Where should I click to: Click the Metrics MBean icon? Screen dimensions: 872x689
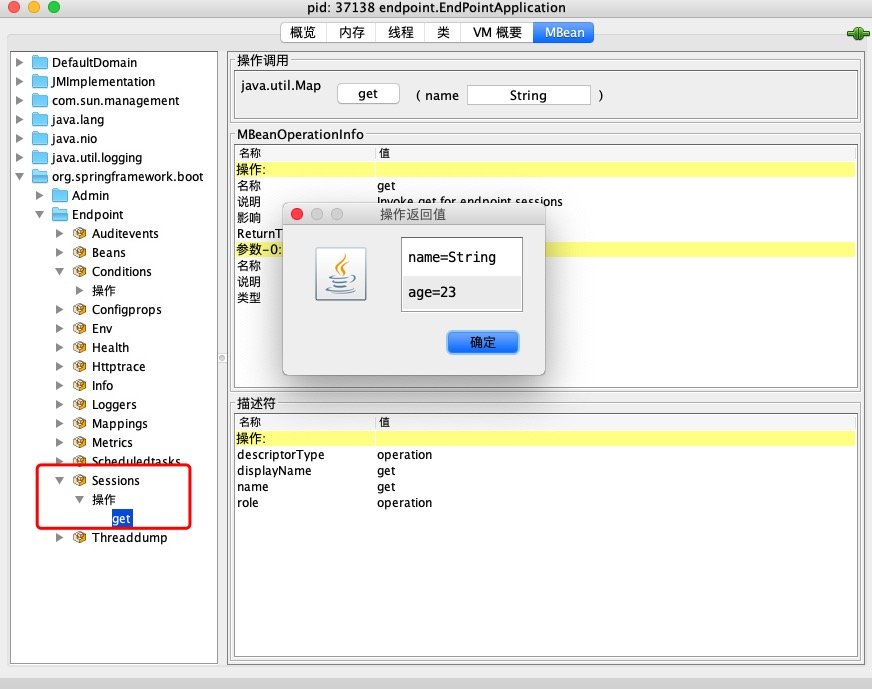point(80,442)
